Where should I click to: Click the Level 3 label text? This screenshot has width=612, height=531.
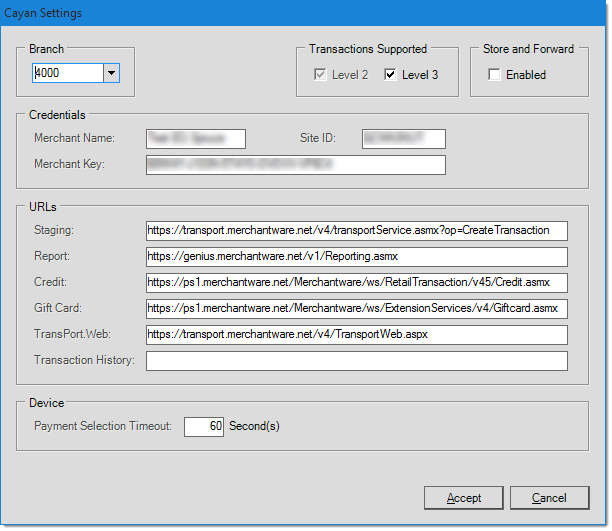pyautogui.click(x=420, y=75)
